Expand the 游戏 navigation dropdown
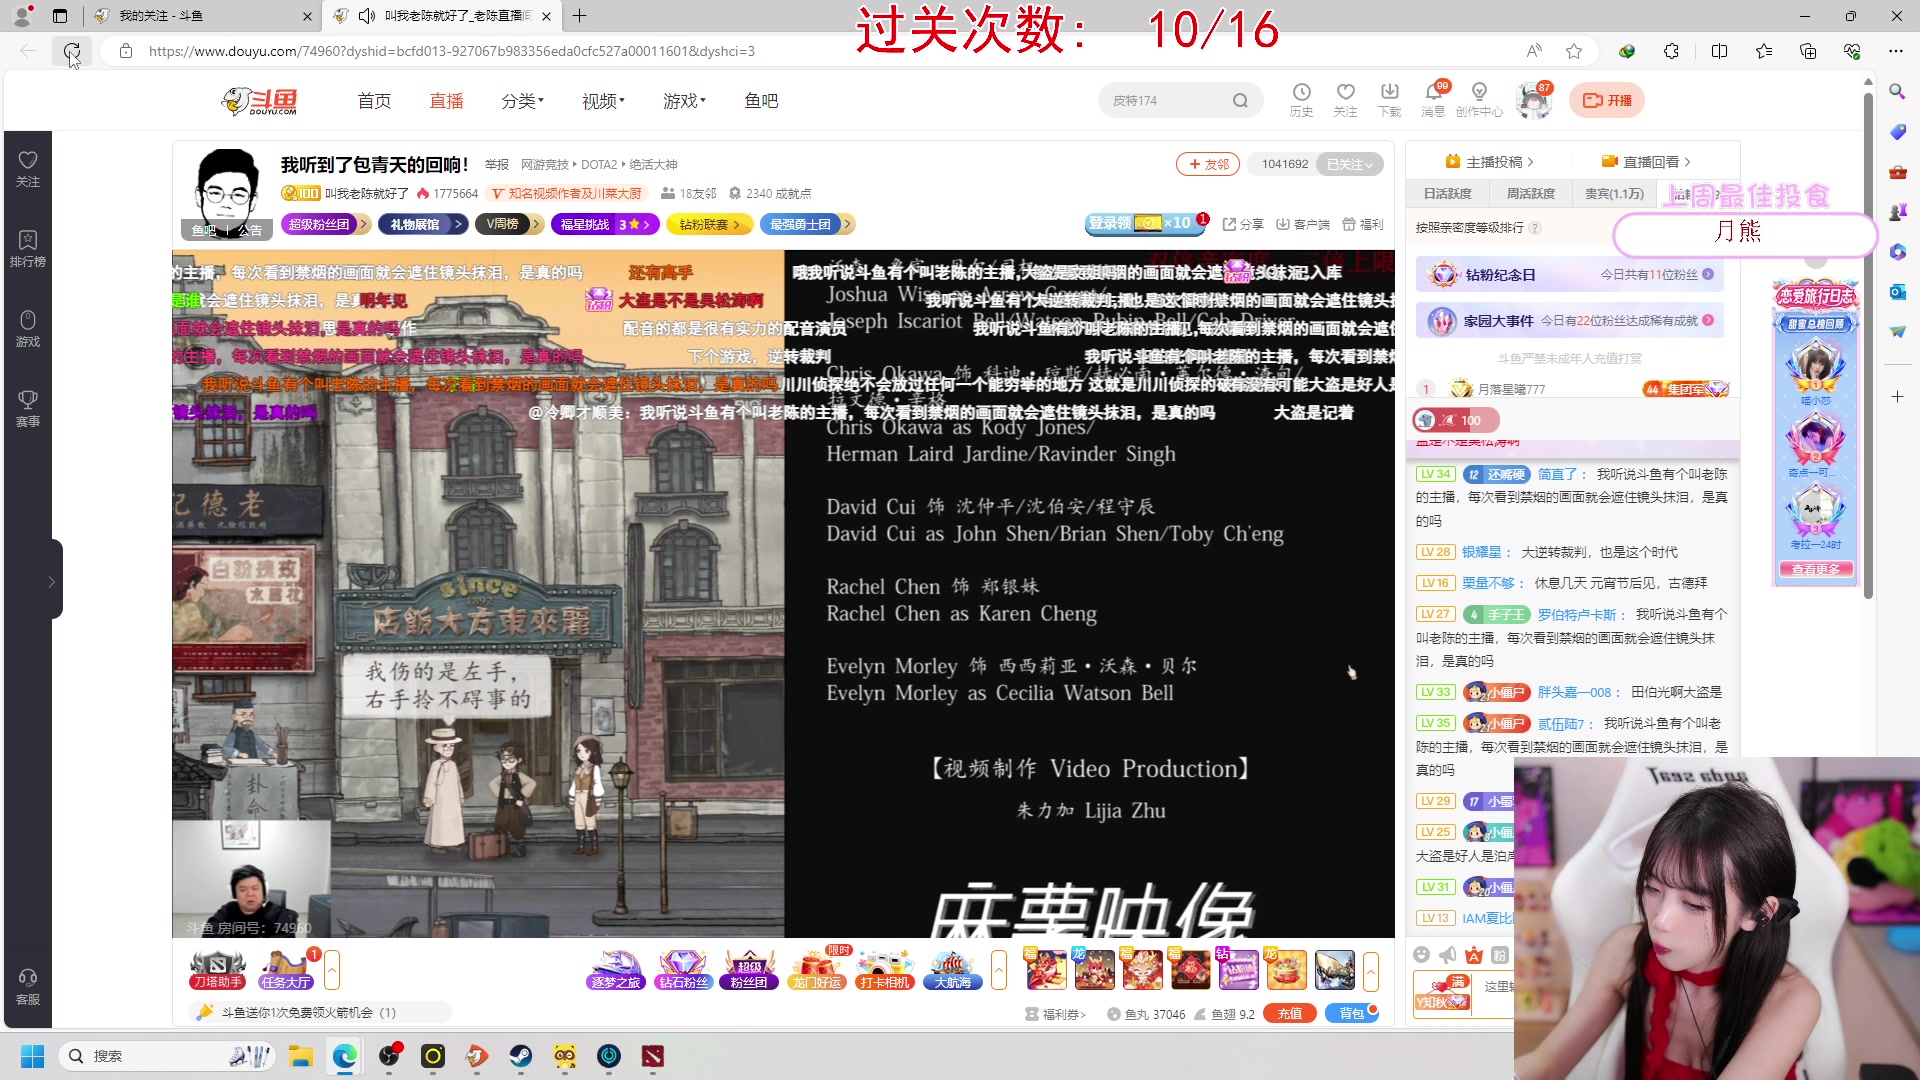 point(684,101)
